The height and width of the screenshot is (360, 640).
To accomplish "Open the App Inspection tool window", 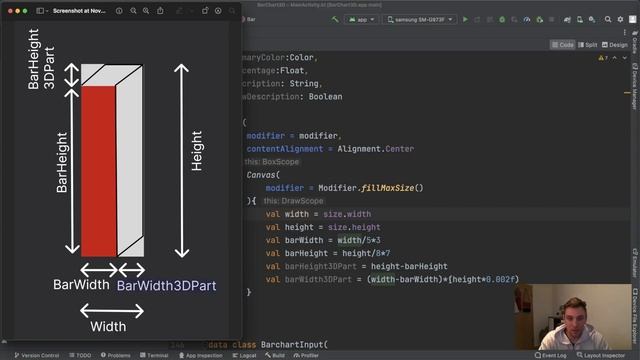I will (x=200, y=356).
